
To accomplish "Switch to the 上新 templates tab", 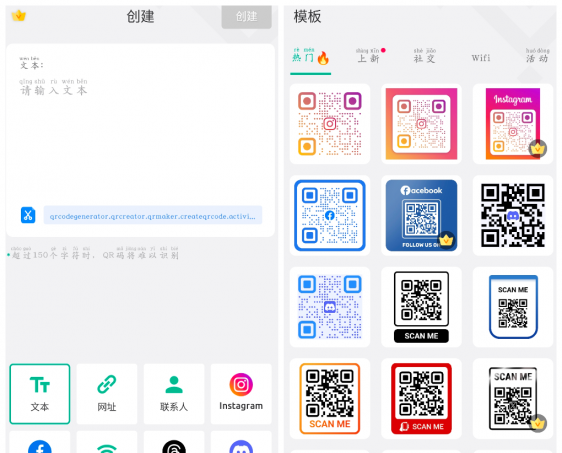I will [368, 56].
